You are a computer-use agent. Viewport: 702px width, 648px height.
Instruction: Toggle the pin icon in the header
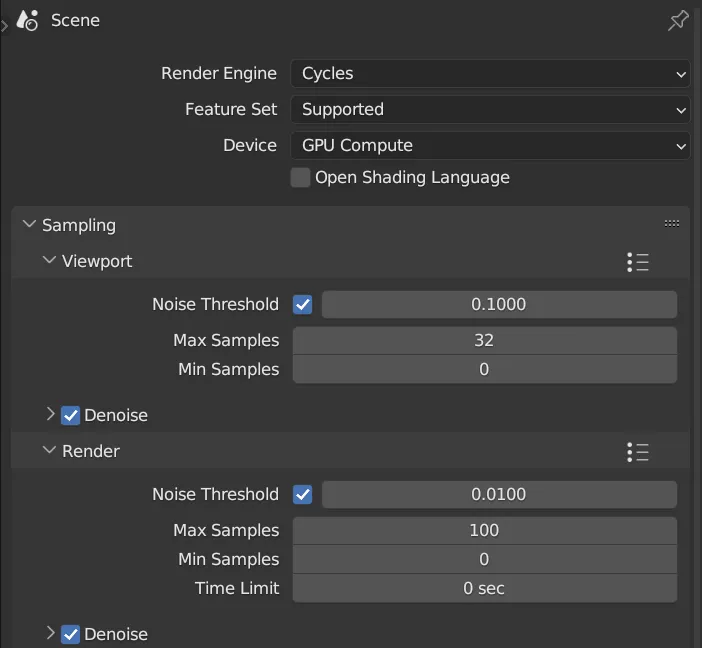click(678, 20)
